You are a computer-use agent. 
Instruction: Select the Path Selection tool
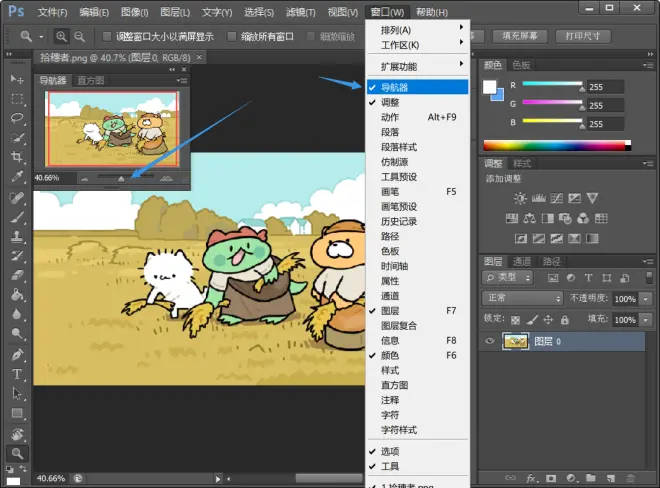17,394
